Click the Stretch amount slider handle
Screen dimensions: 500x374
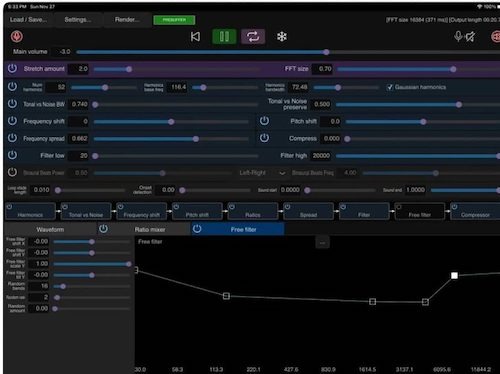(x=129, y=69)
